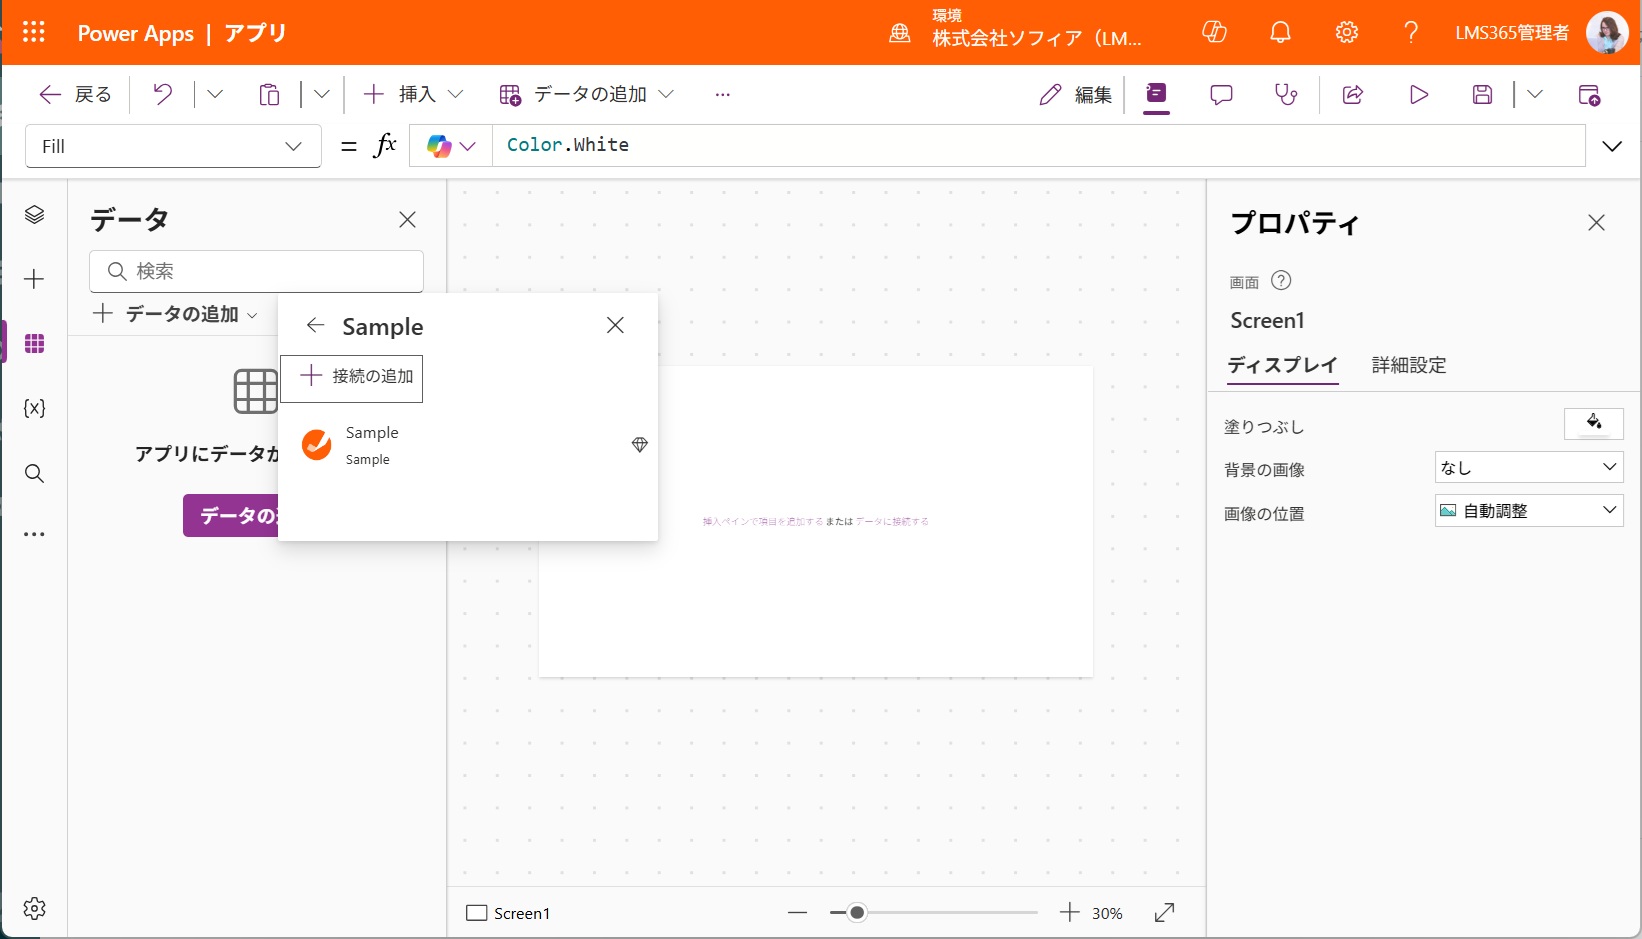Zoom out with the minus button

pyautogui.click(x=797, y=912)
